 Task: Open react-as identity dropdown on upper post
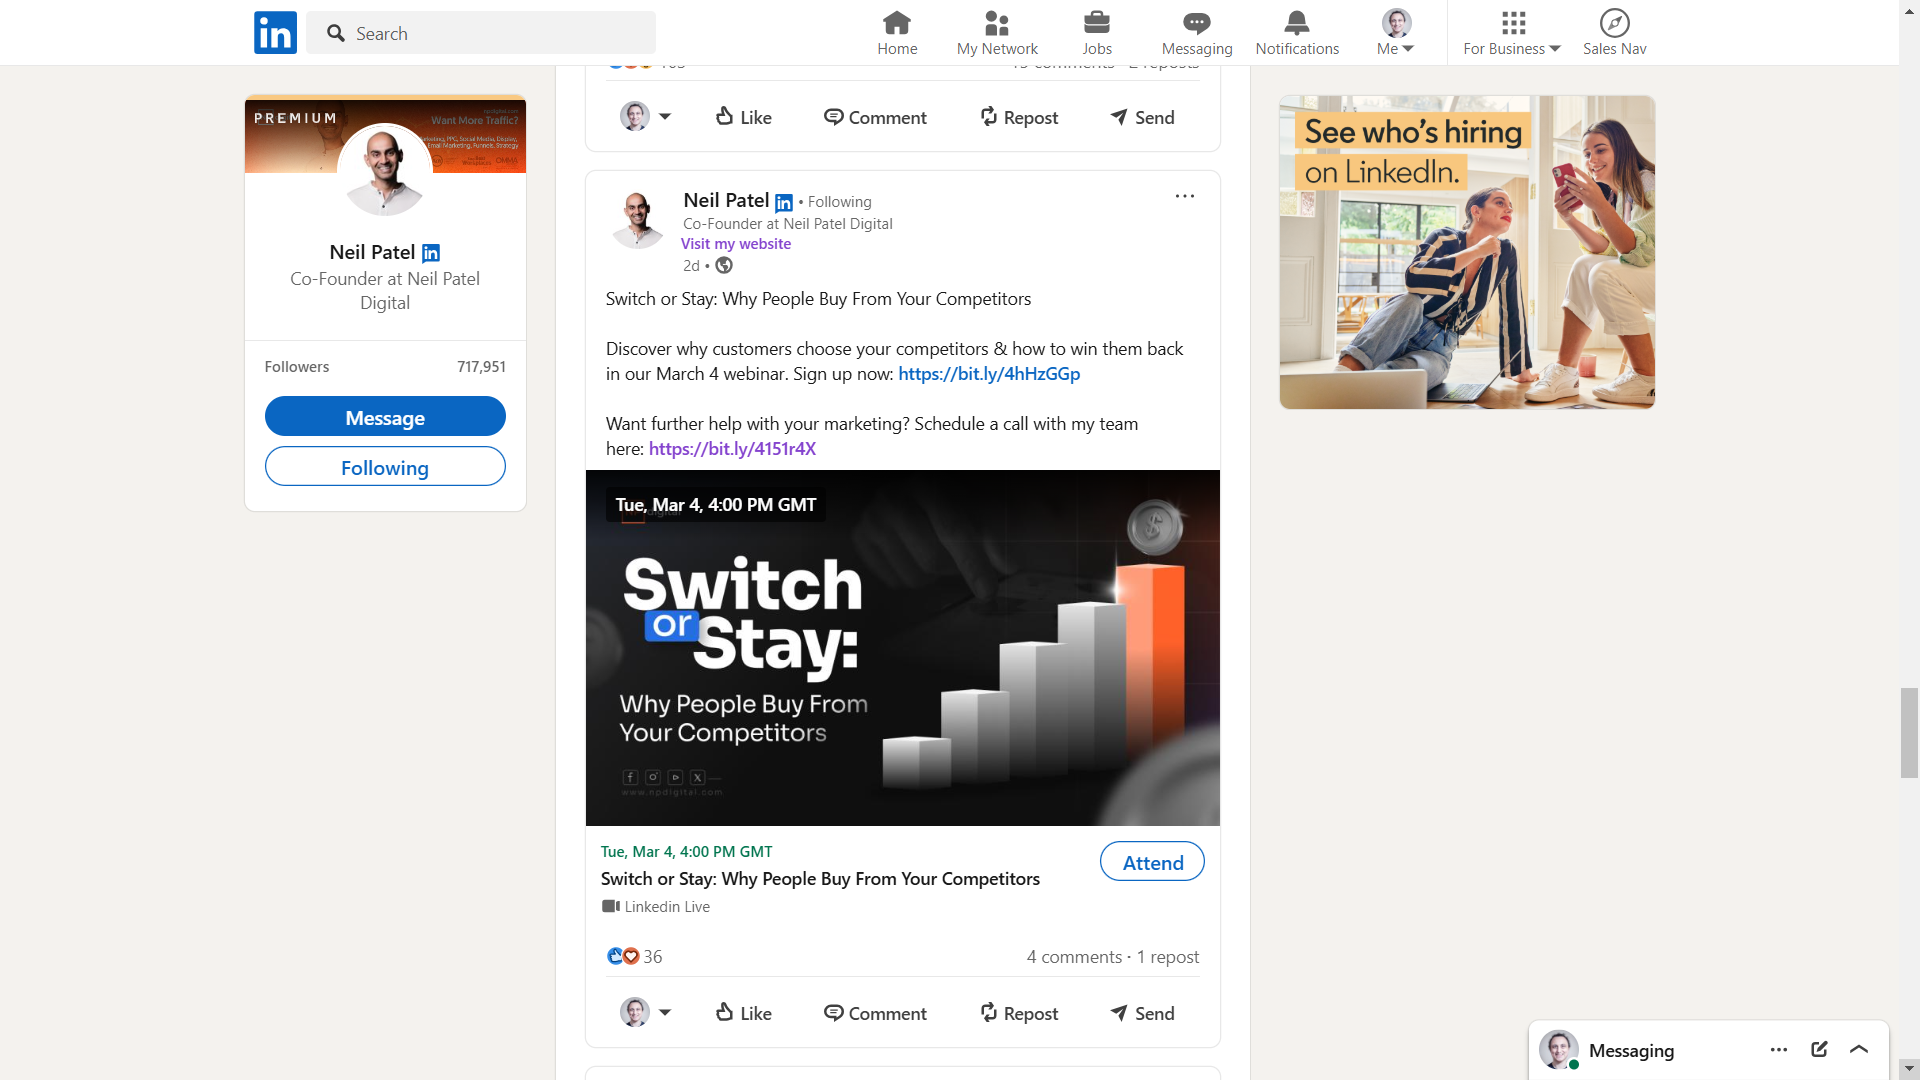click(646, 116)
